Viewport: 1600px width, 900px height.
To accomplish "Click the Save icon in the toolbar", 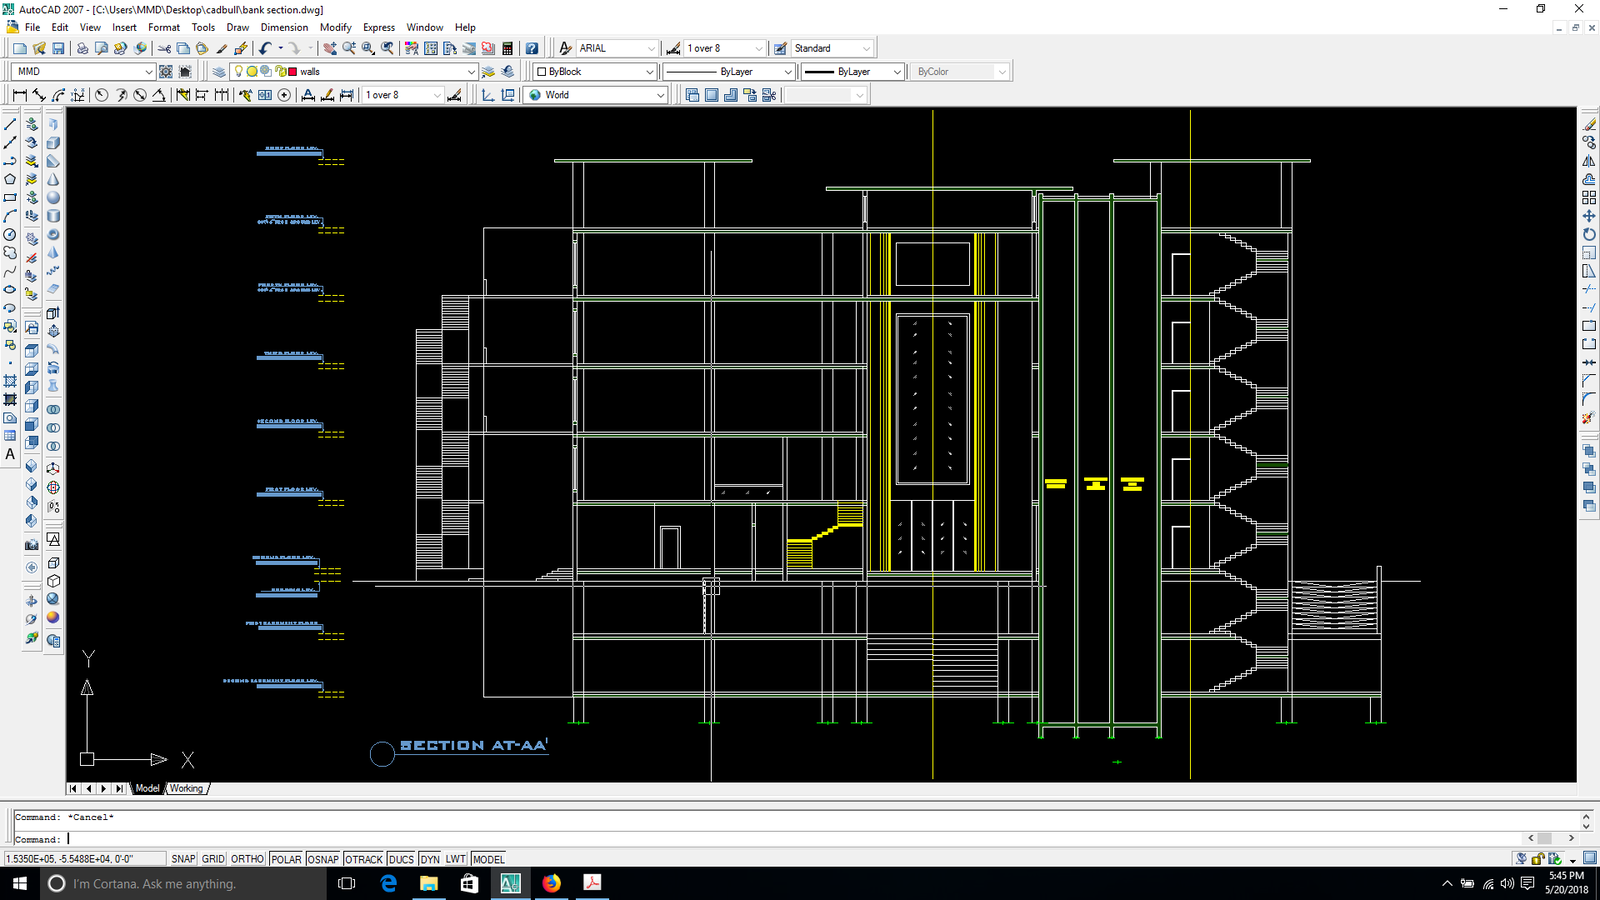I will coord(58,48).
